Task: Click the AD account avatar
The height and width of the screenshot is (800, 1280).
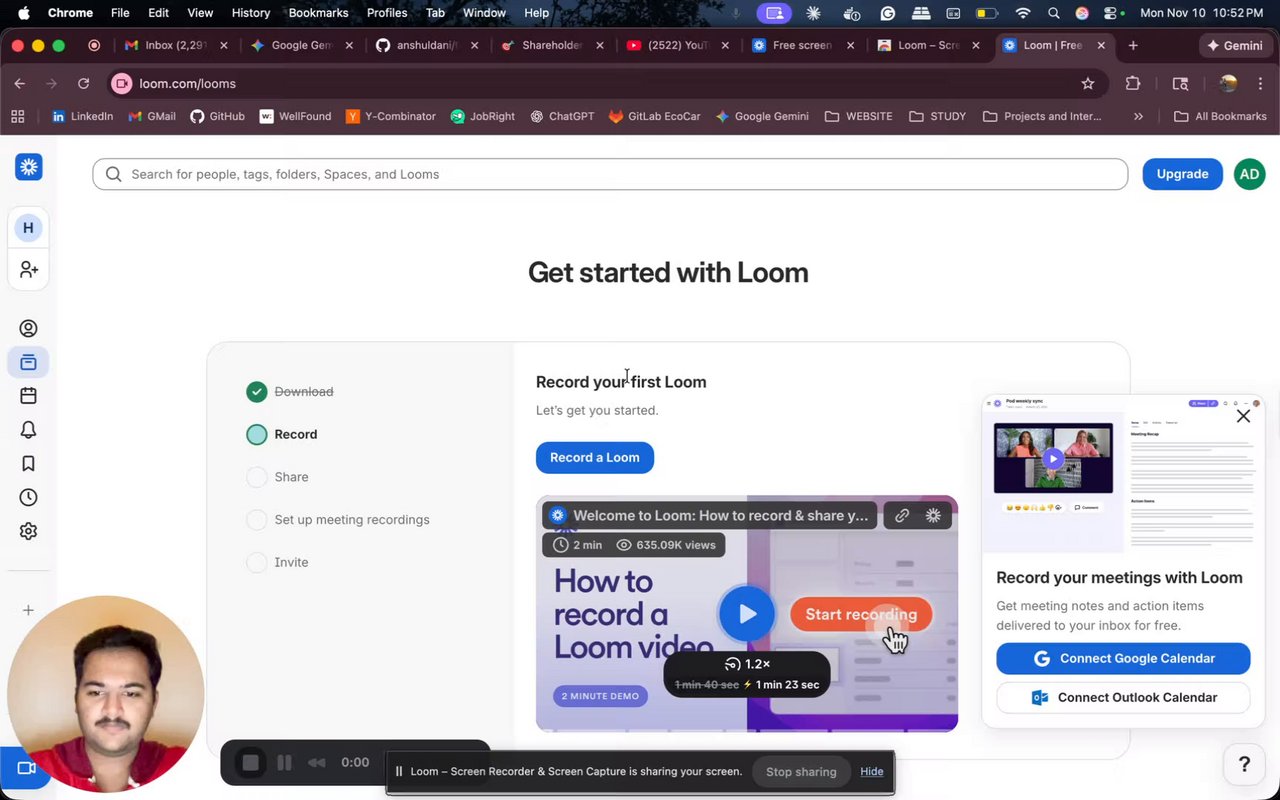Action: click(x=1249, y=174)
